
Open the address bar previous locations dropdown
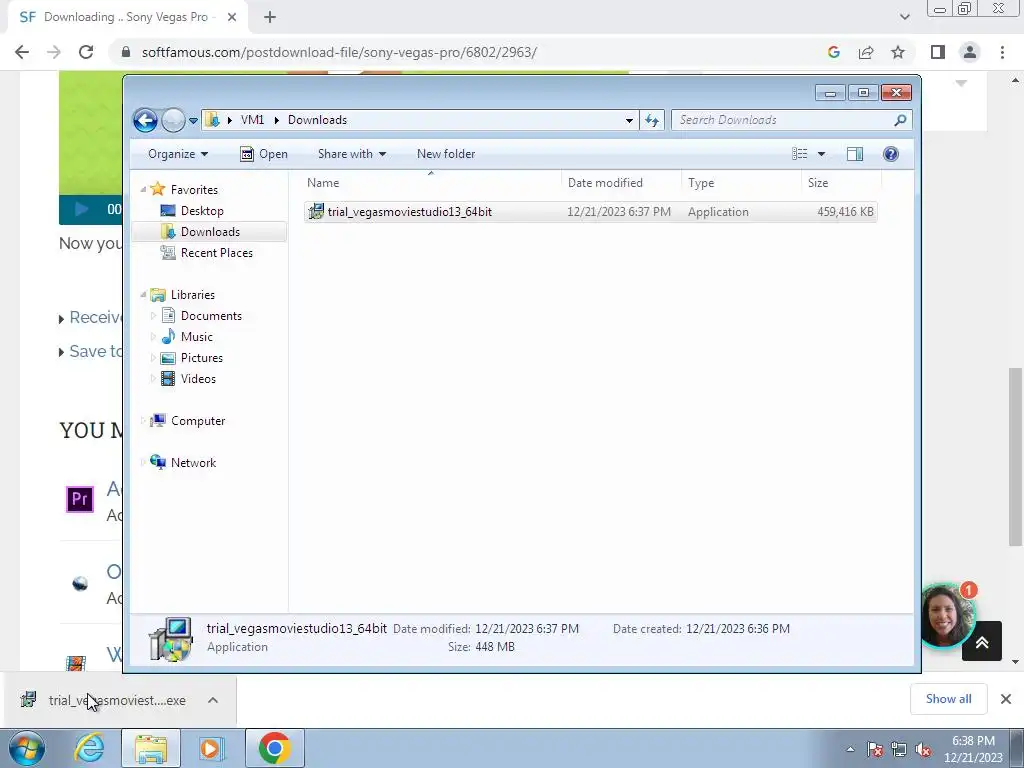coord(629,120)
